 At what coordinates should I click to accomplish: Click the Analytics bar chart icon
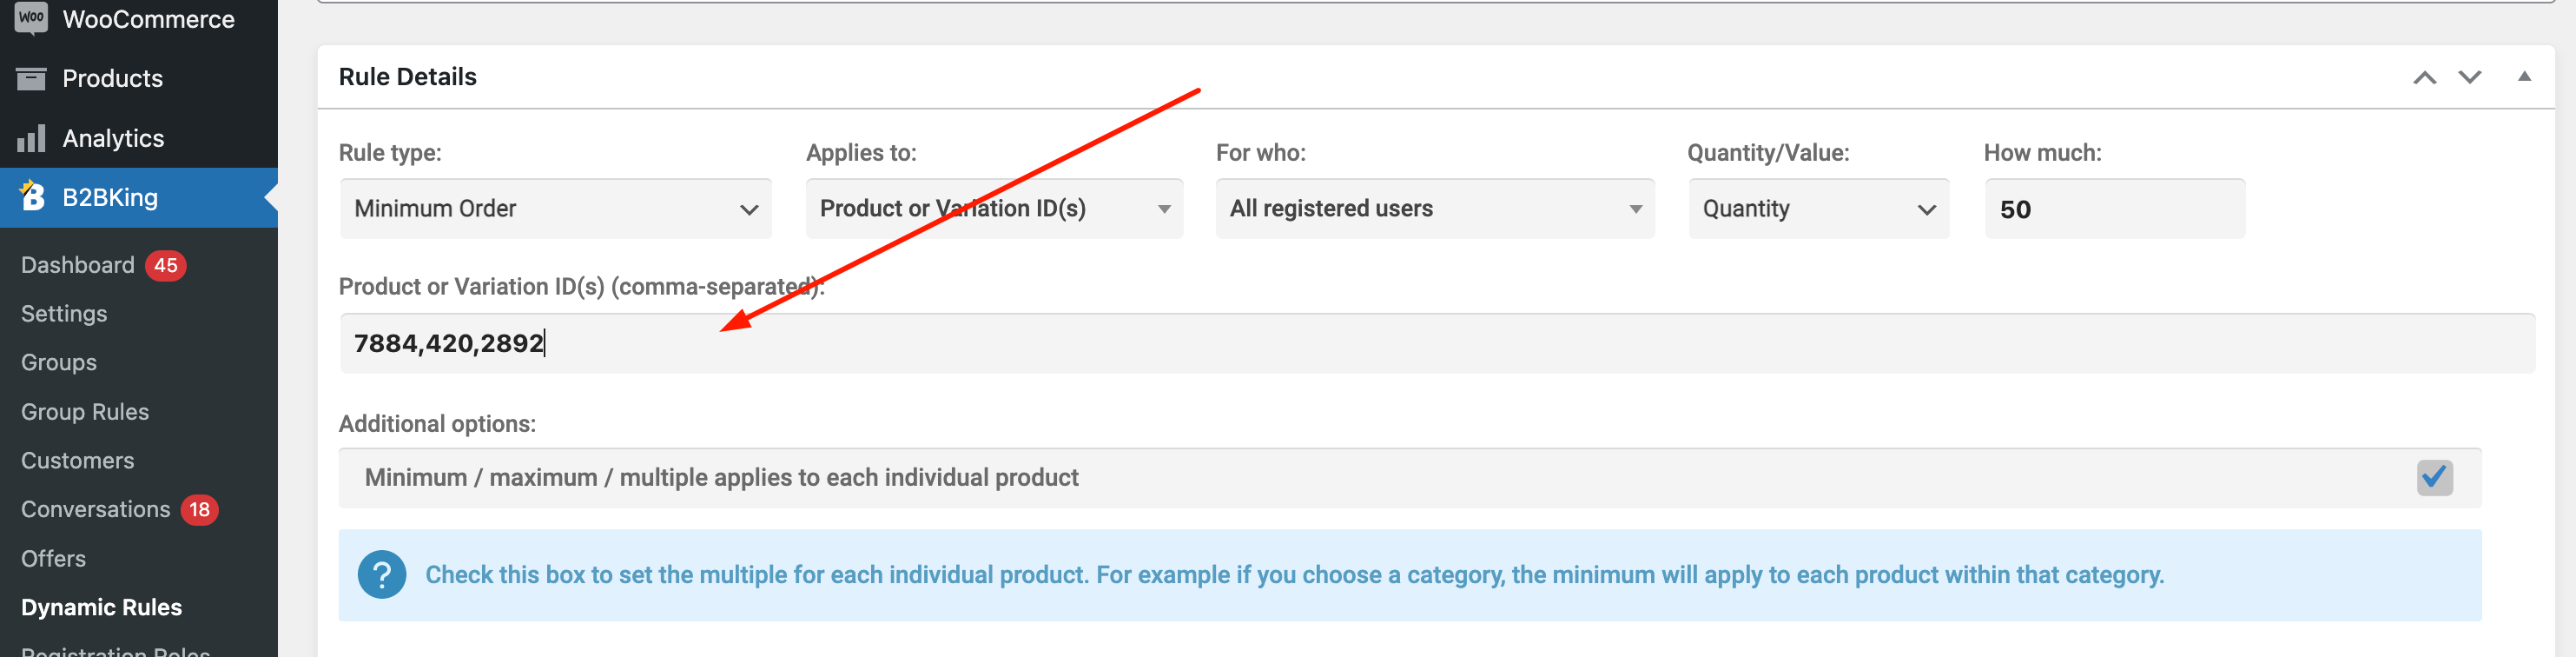click(31, 138)
